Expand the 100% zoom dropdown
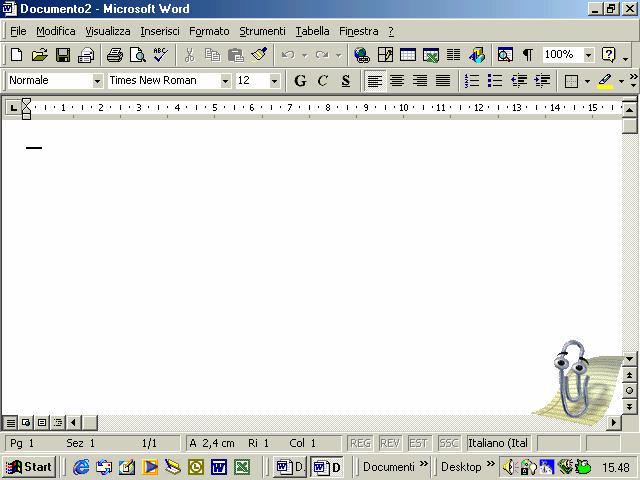This screenshot has width=640, height=480. (x=588, y=55)
